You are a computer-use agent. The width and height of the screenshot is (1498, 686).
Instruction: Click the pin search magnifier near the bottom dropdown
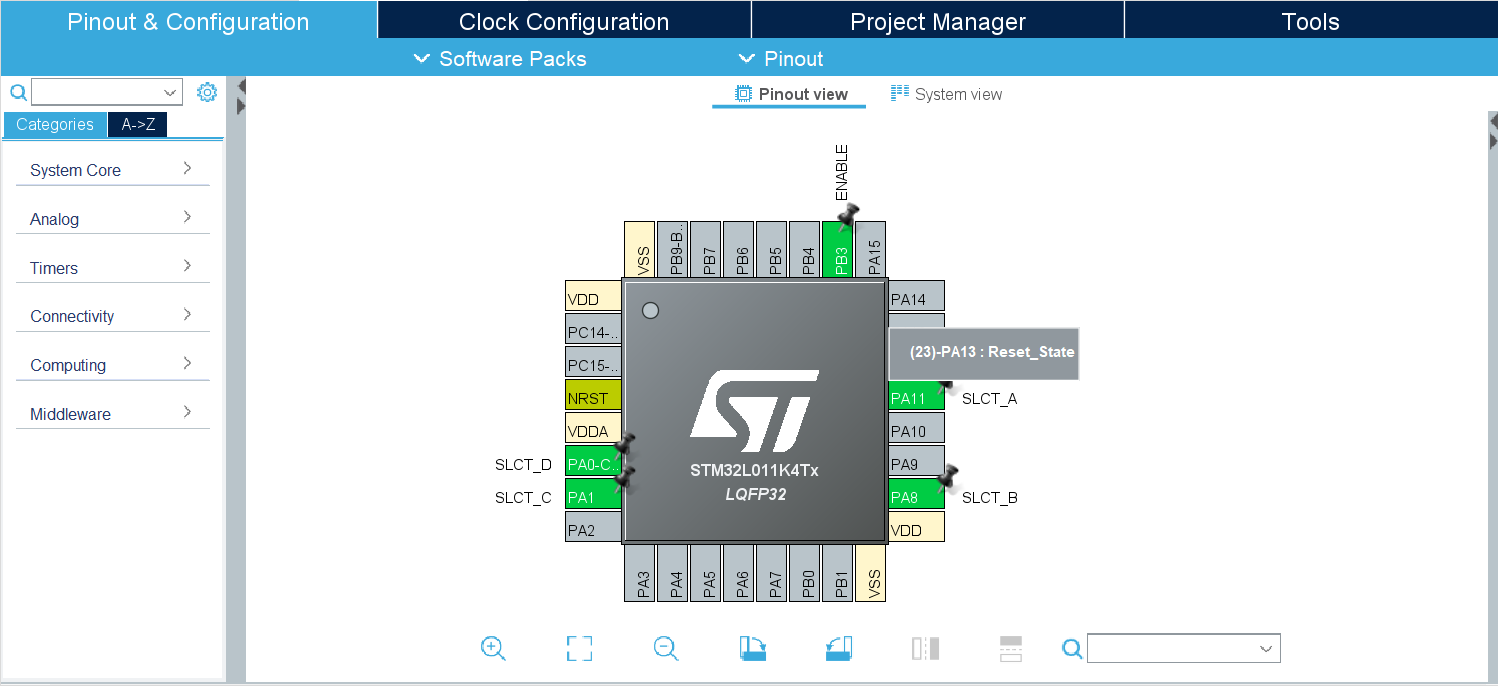(x=1071, y=648)
